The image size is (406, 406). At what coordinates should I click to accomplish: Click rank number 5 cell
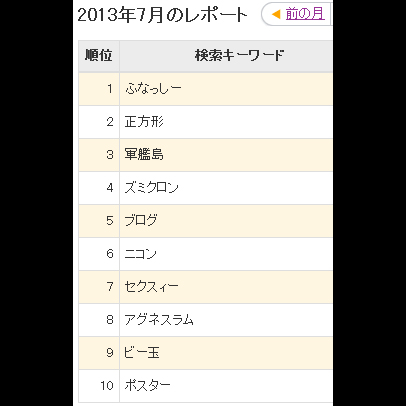[99, 221]
